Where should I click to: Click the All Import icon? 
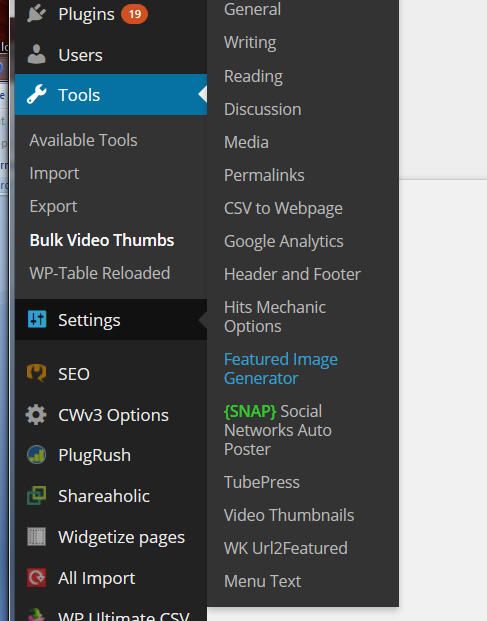pyautogui.click(x=36, y=577)
